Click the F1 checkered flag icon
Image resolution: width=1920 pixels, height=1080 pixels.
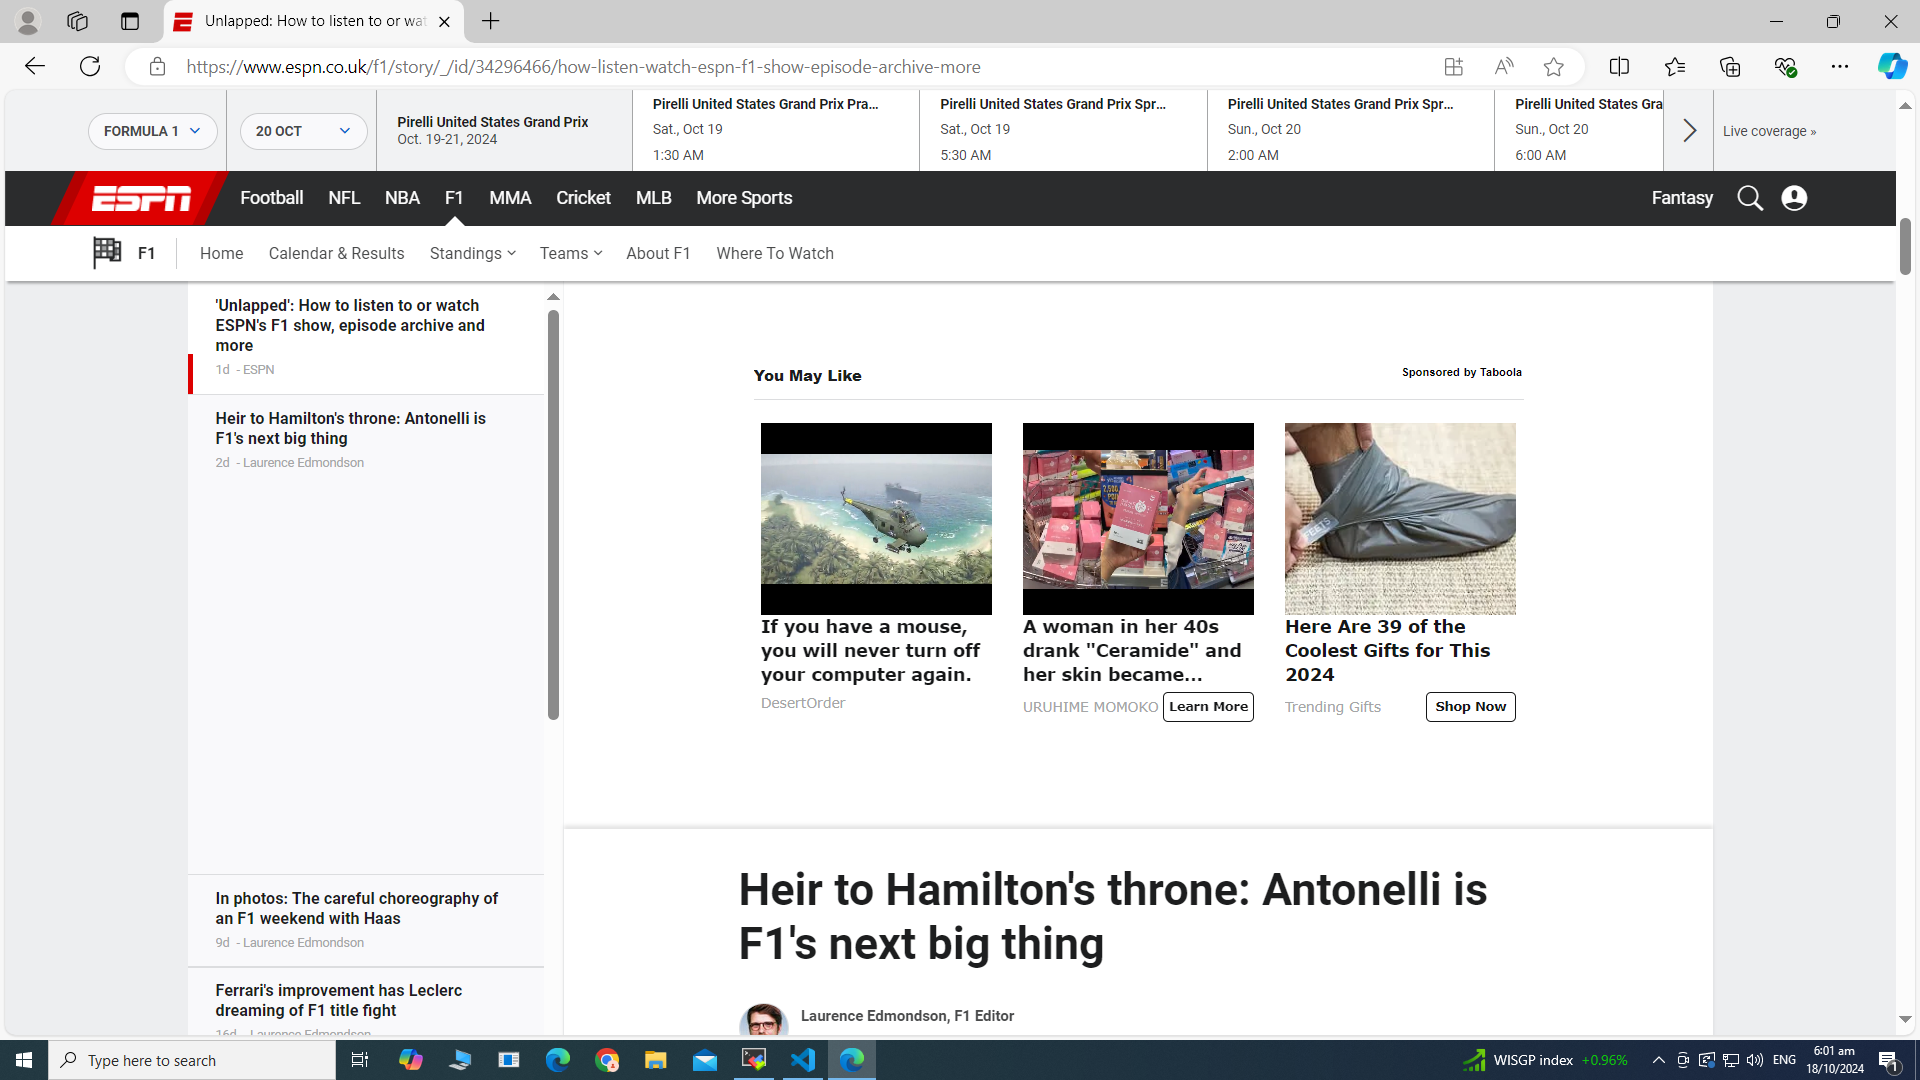pyautogui.click(x=107, y=253)
